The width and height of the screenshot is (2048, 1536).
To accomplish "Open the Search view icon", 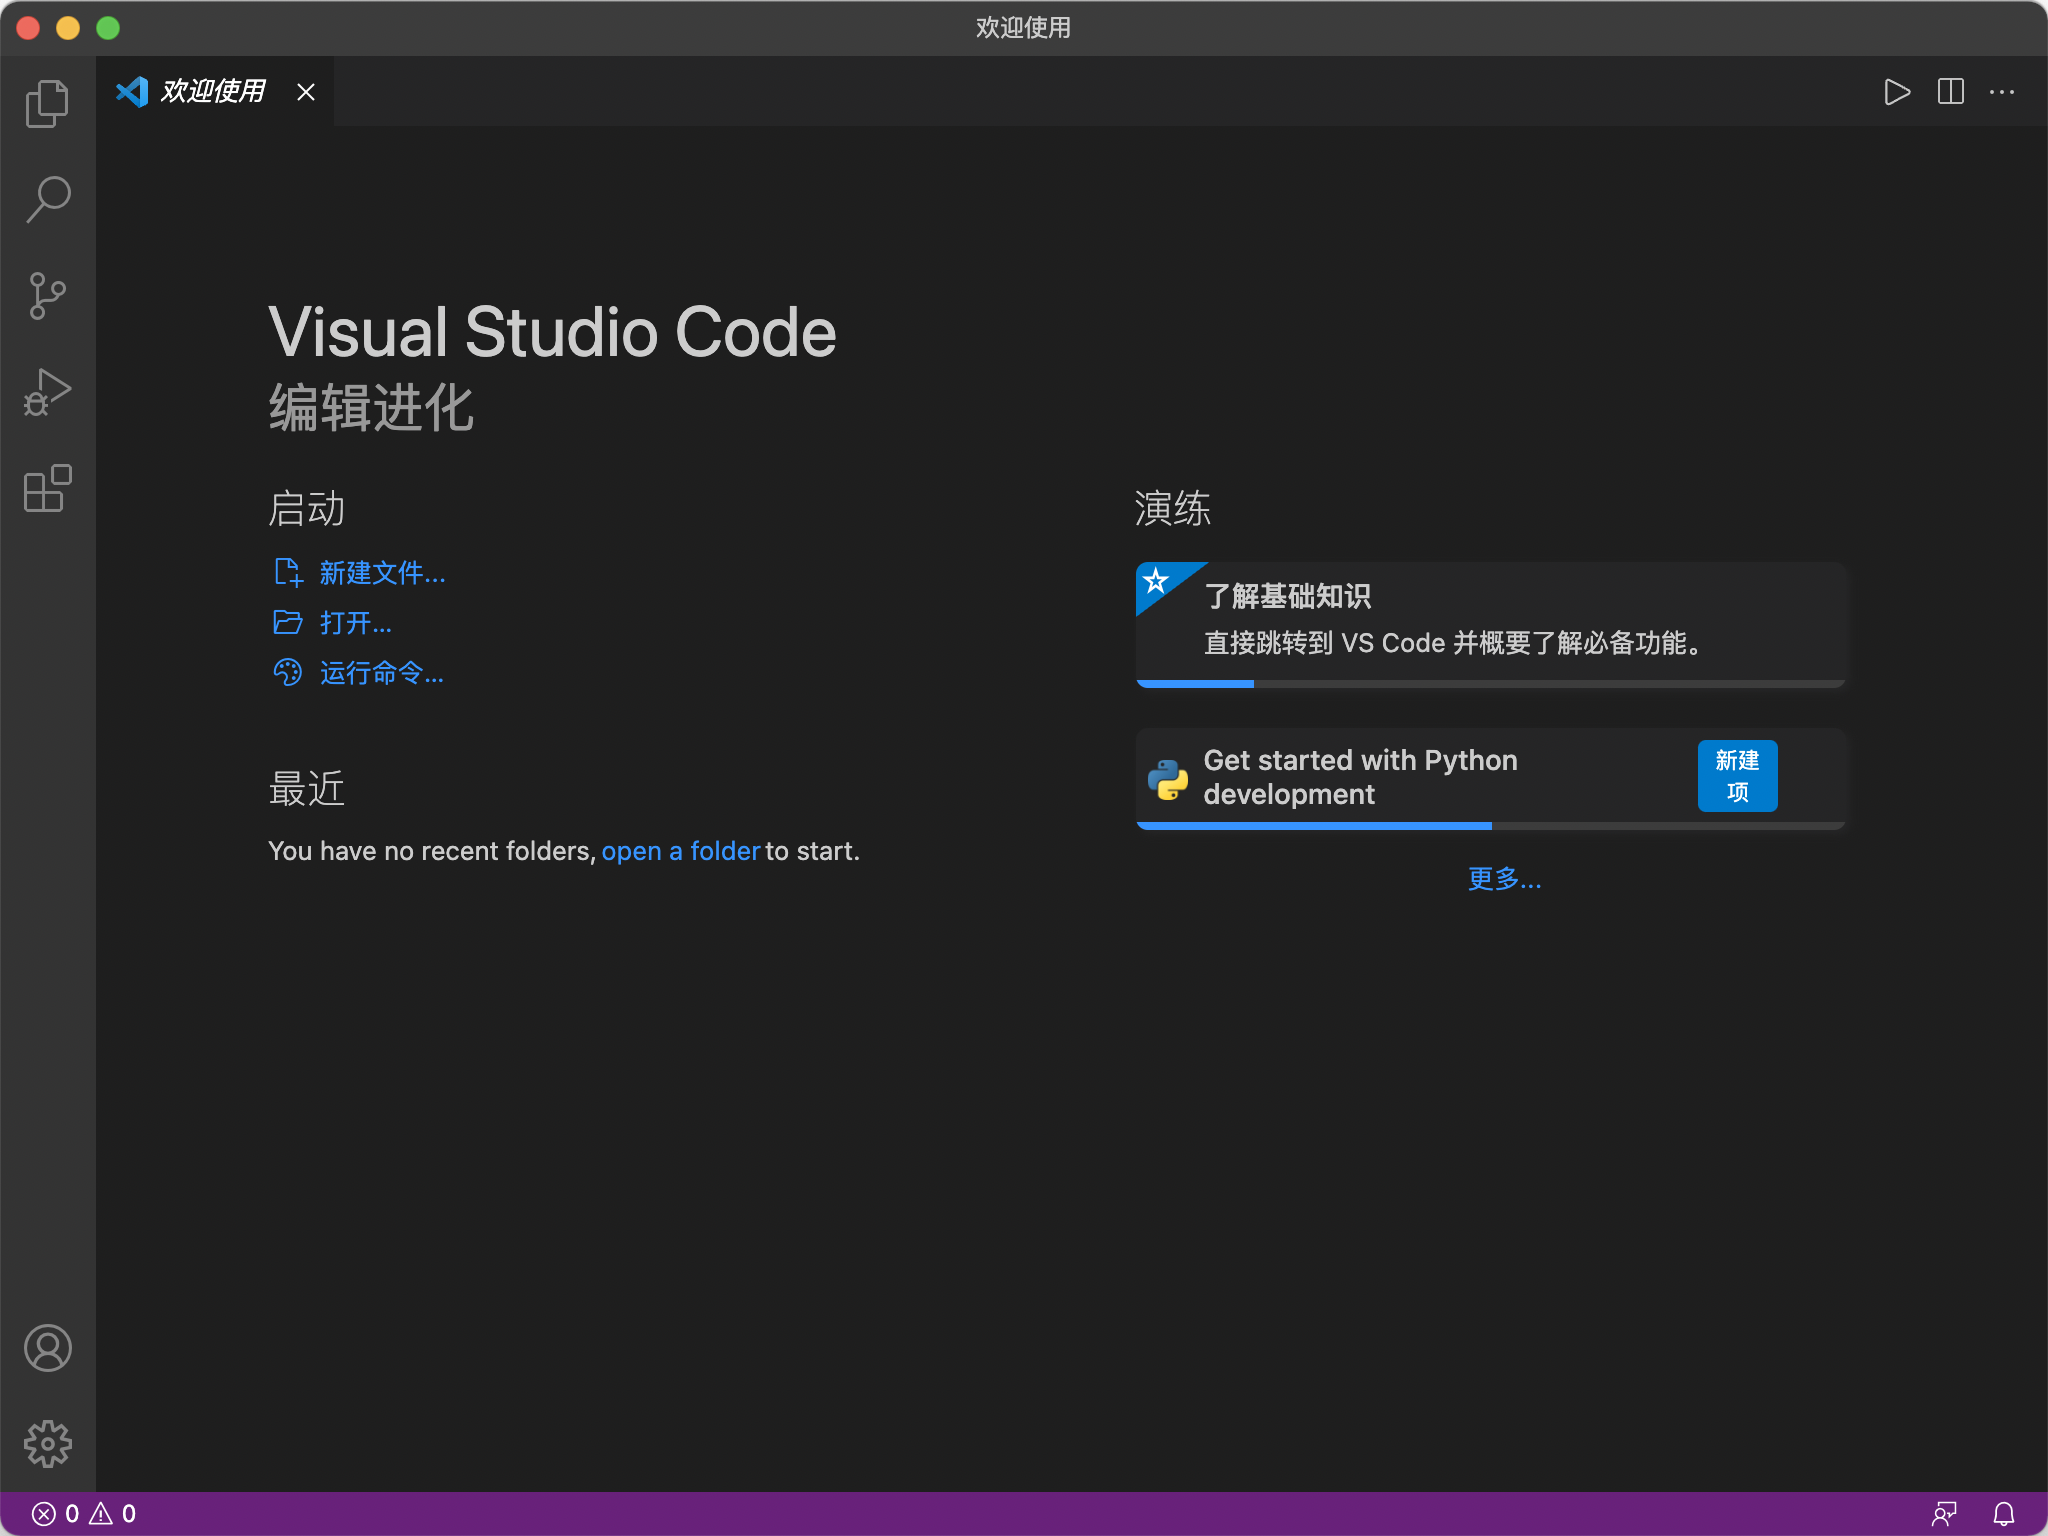I will pyautogui.click(x=47, y=199).
